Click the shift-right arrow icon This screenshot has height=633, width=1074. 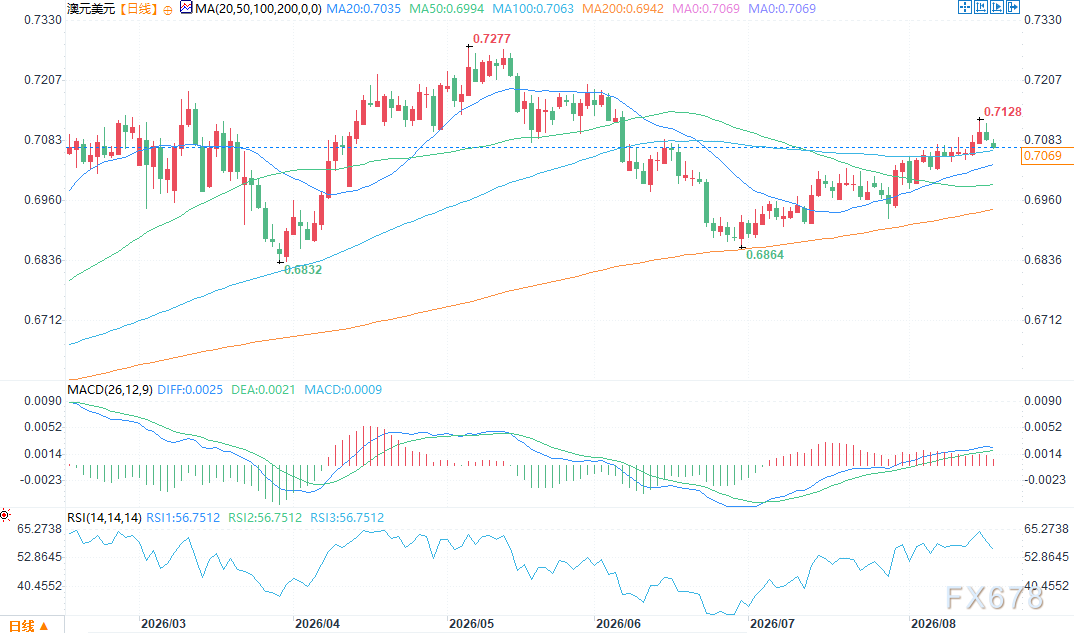(x=1013, y=7)
